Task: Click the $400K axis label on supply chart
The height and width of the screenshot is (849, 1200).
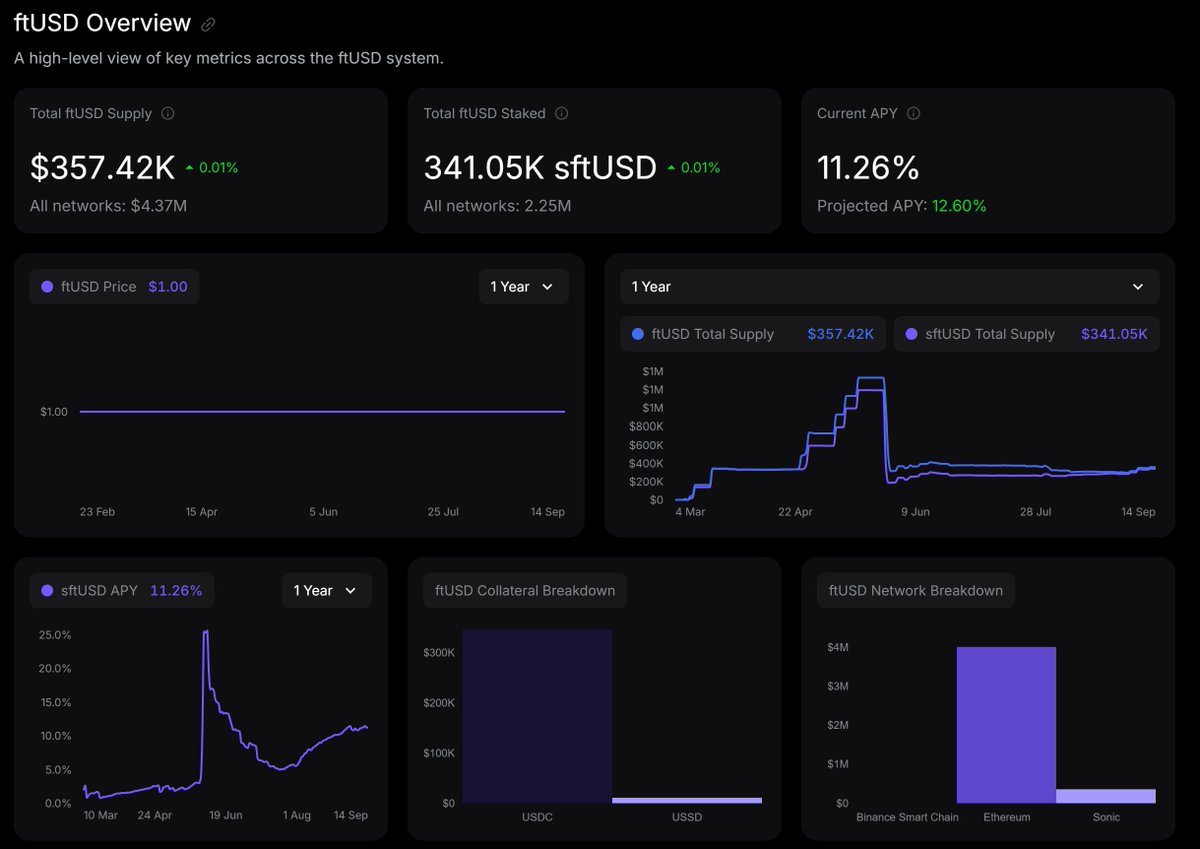Action: coord(646,463)
